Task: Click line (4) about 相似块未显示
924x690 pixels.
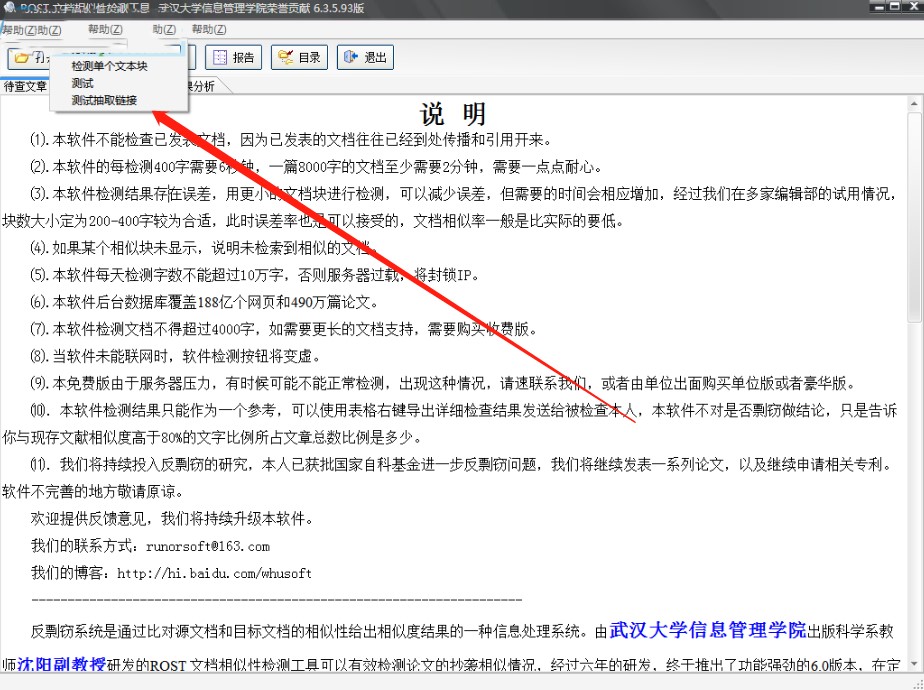Action: pyautogui.click(x=203, y=247)
